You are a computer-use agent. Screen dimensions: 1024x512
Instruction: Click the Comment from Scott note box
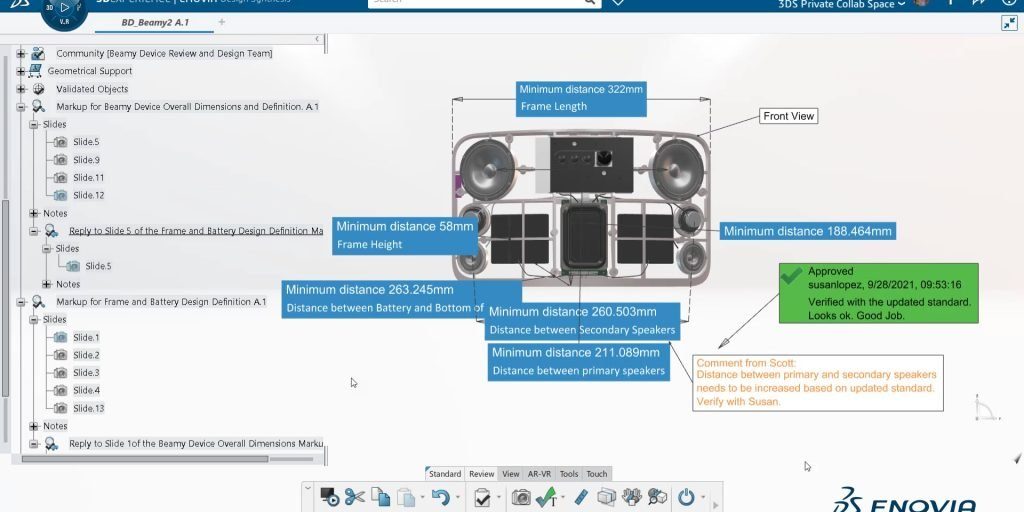coord(818,383)
